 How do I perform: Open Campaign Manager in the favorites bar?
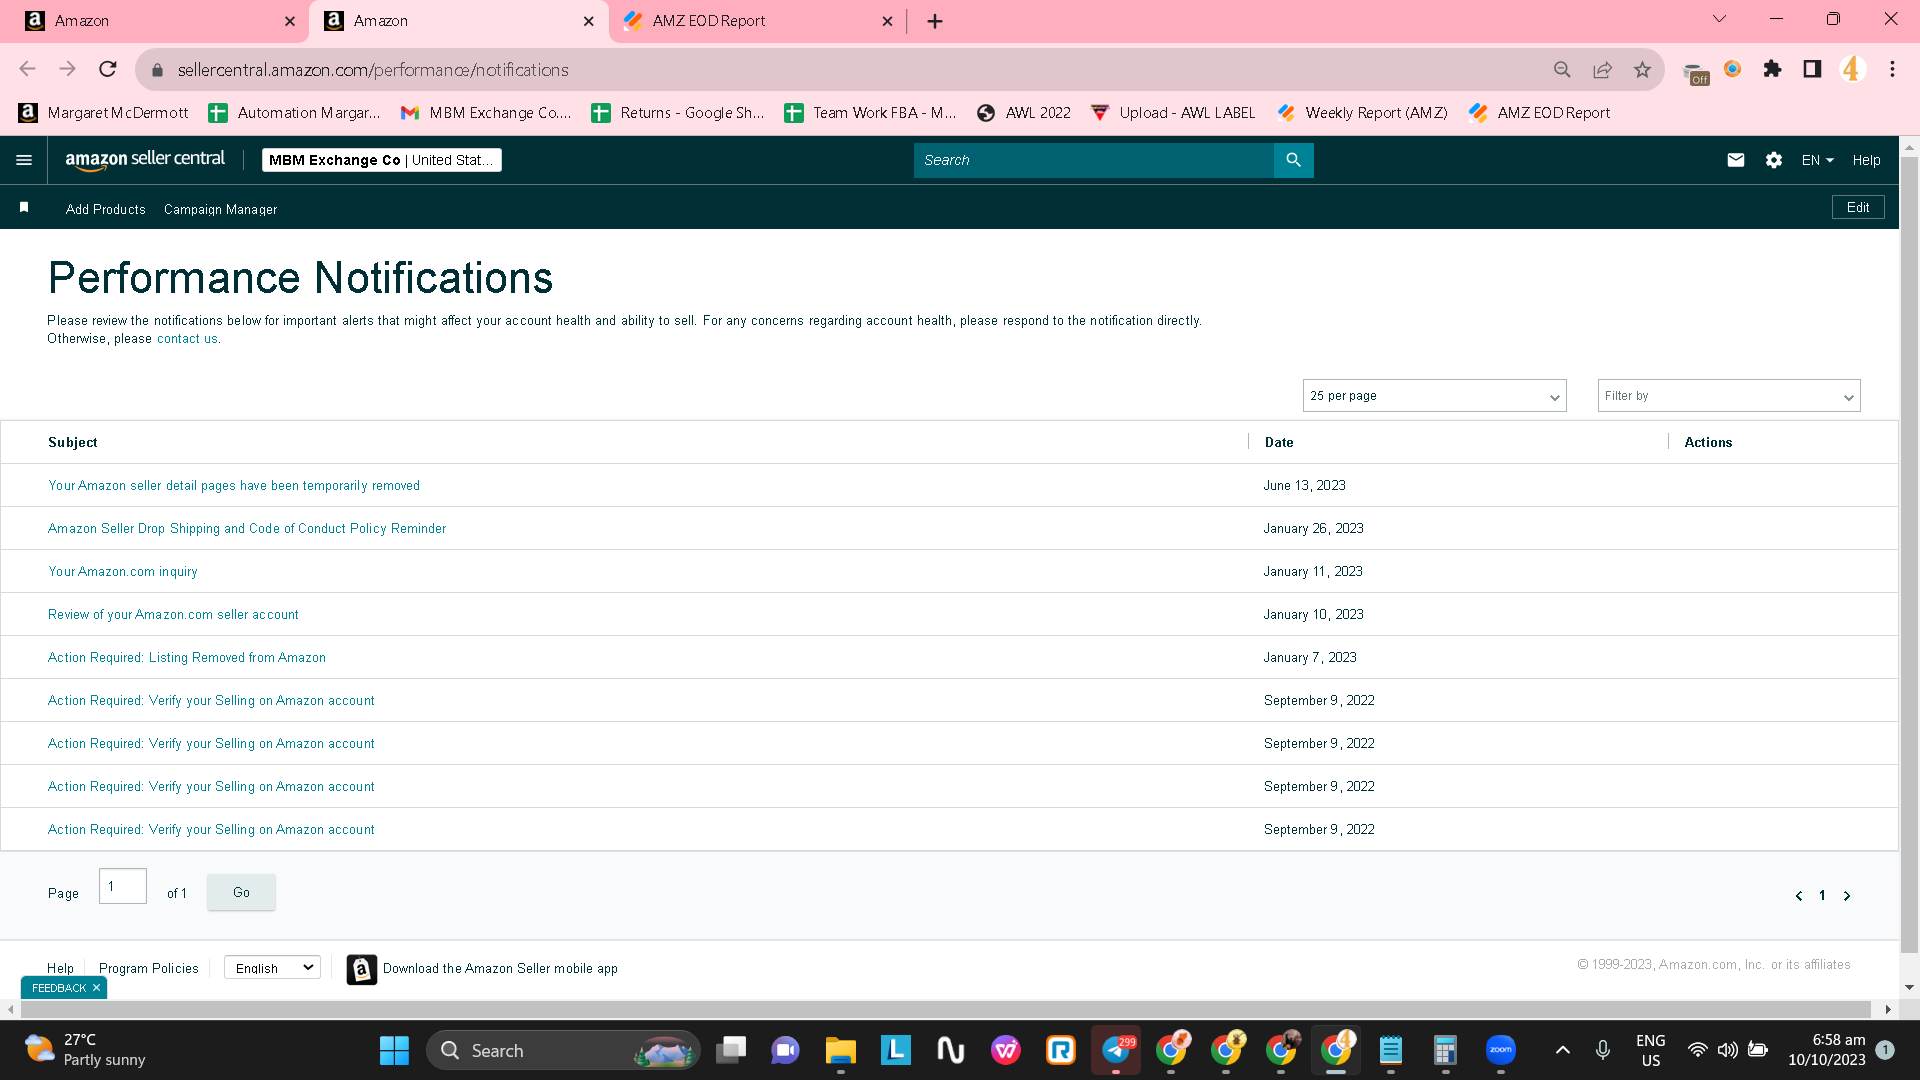coord(220,209)
